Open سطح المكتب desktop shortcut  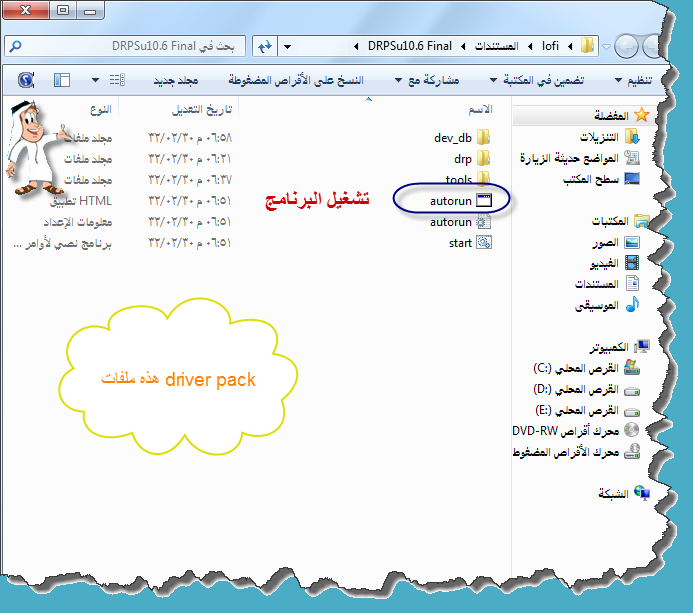(601, 179)
